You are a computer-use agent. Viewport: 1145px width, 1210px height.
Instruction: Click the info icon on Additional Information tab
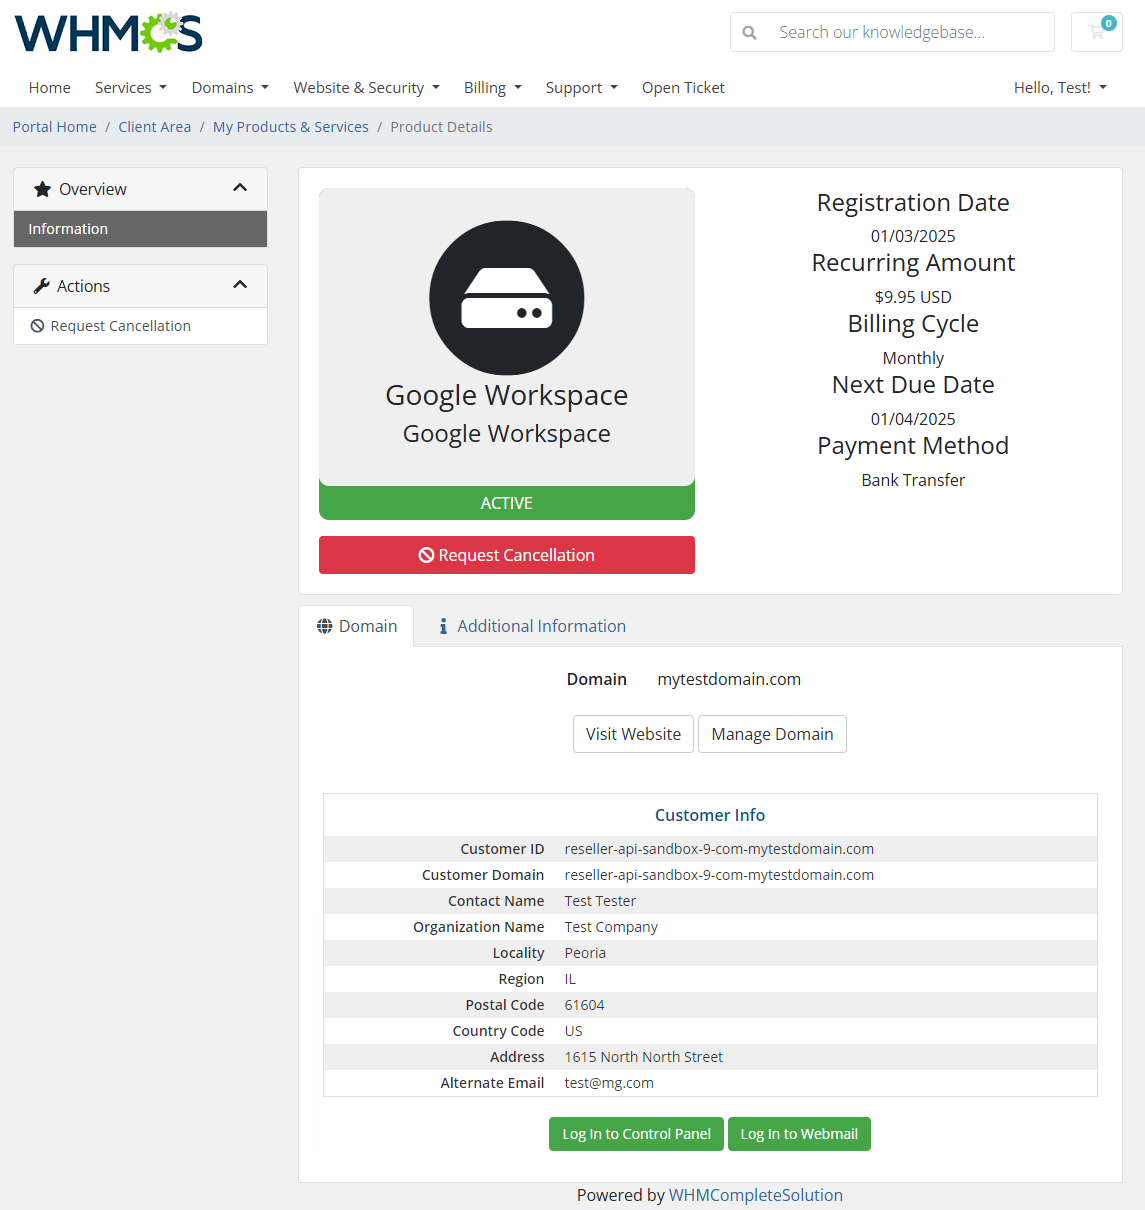tap(443, 625)
